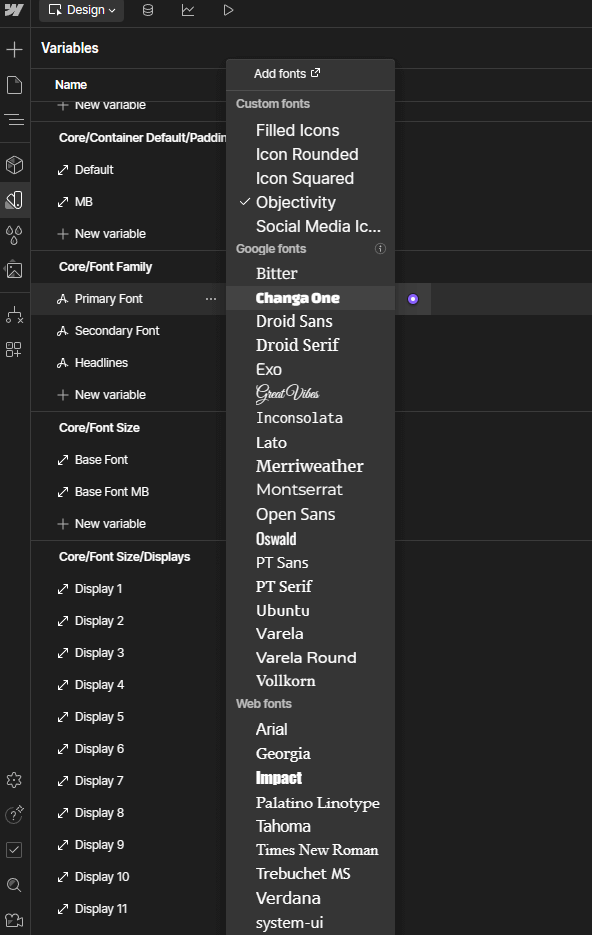Click the Webflow logo icon

pos(14,10)
